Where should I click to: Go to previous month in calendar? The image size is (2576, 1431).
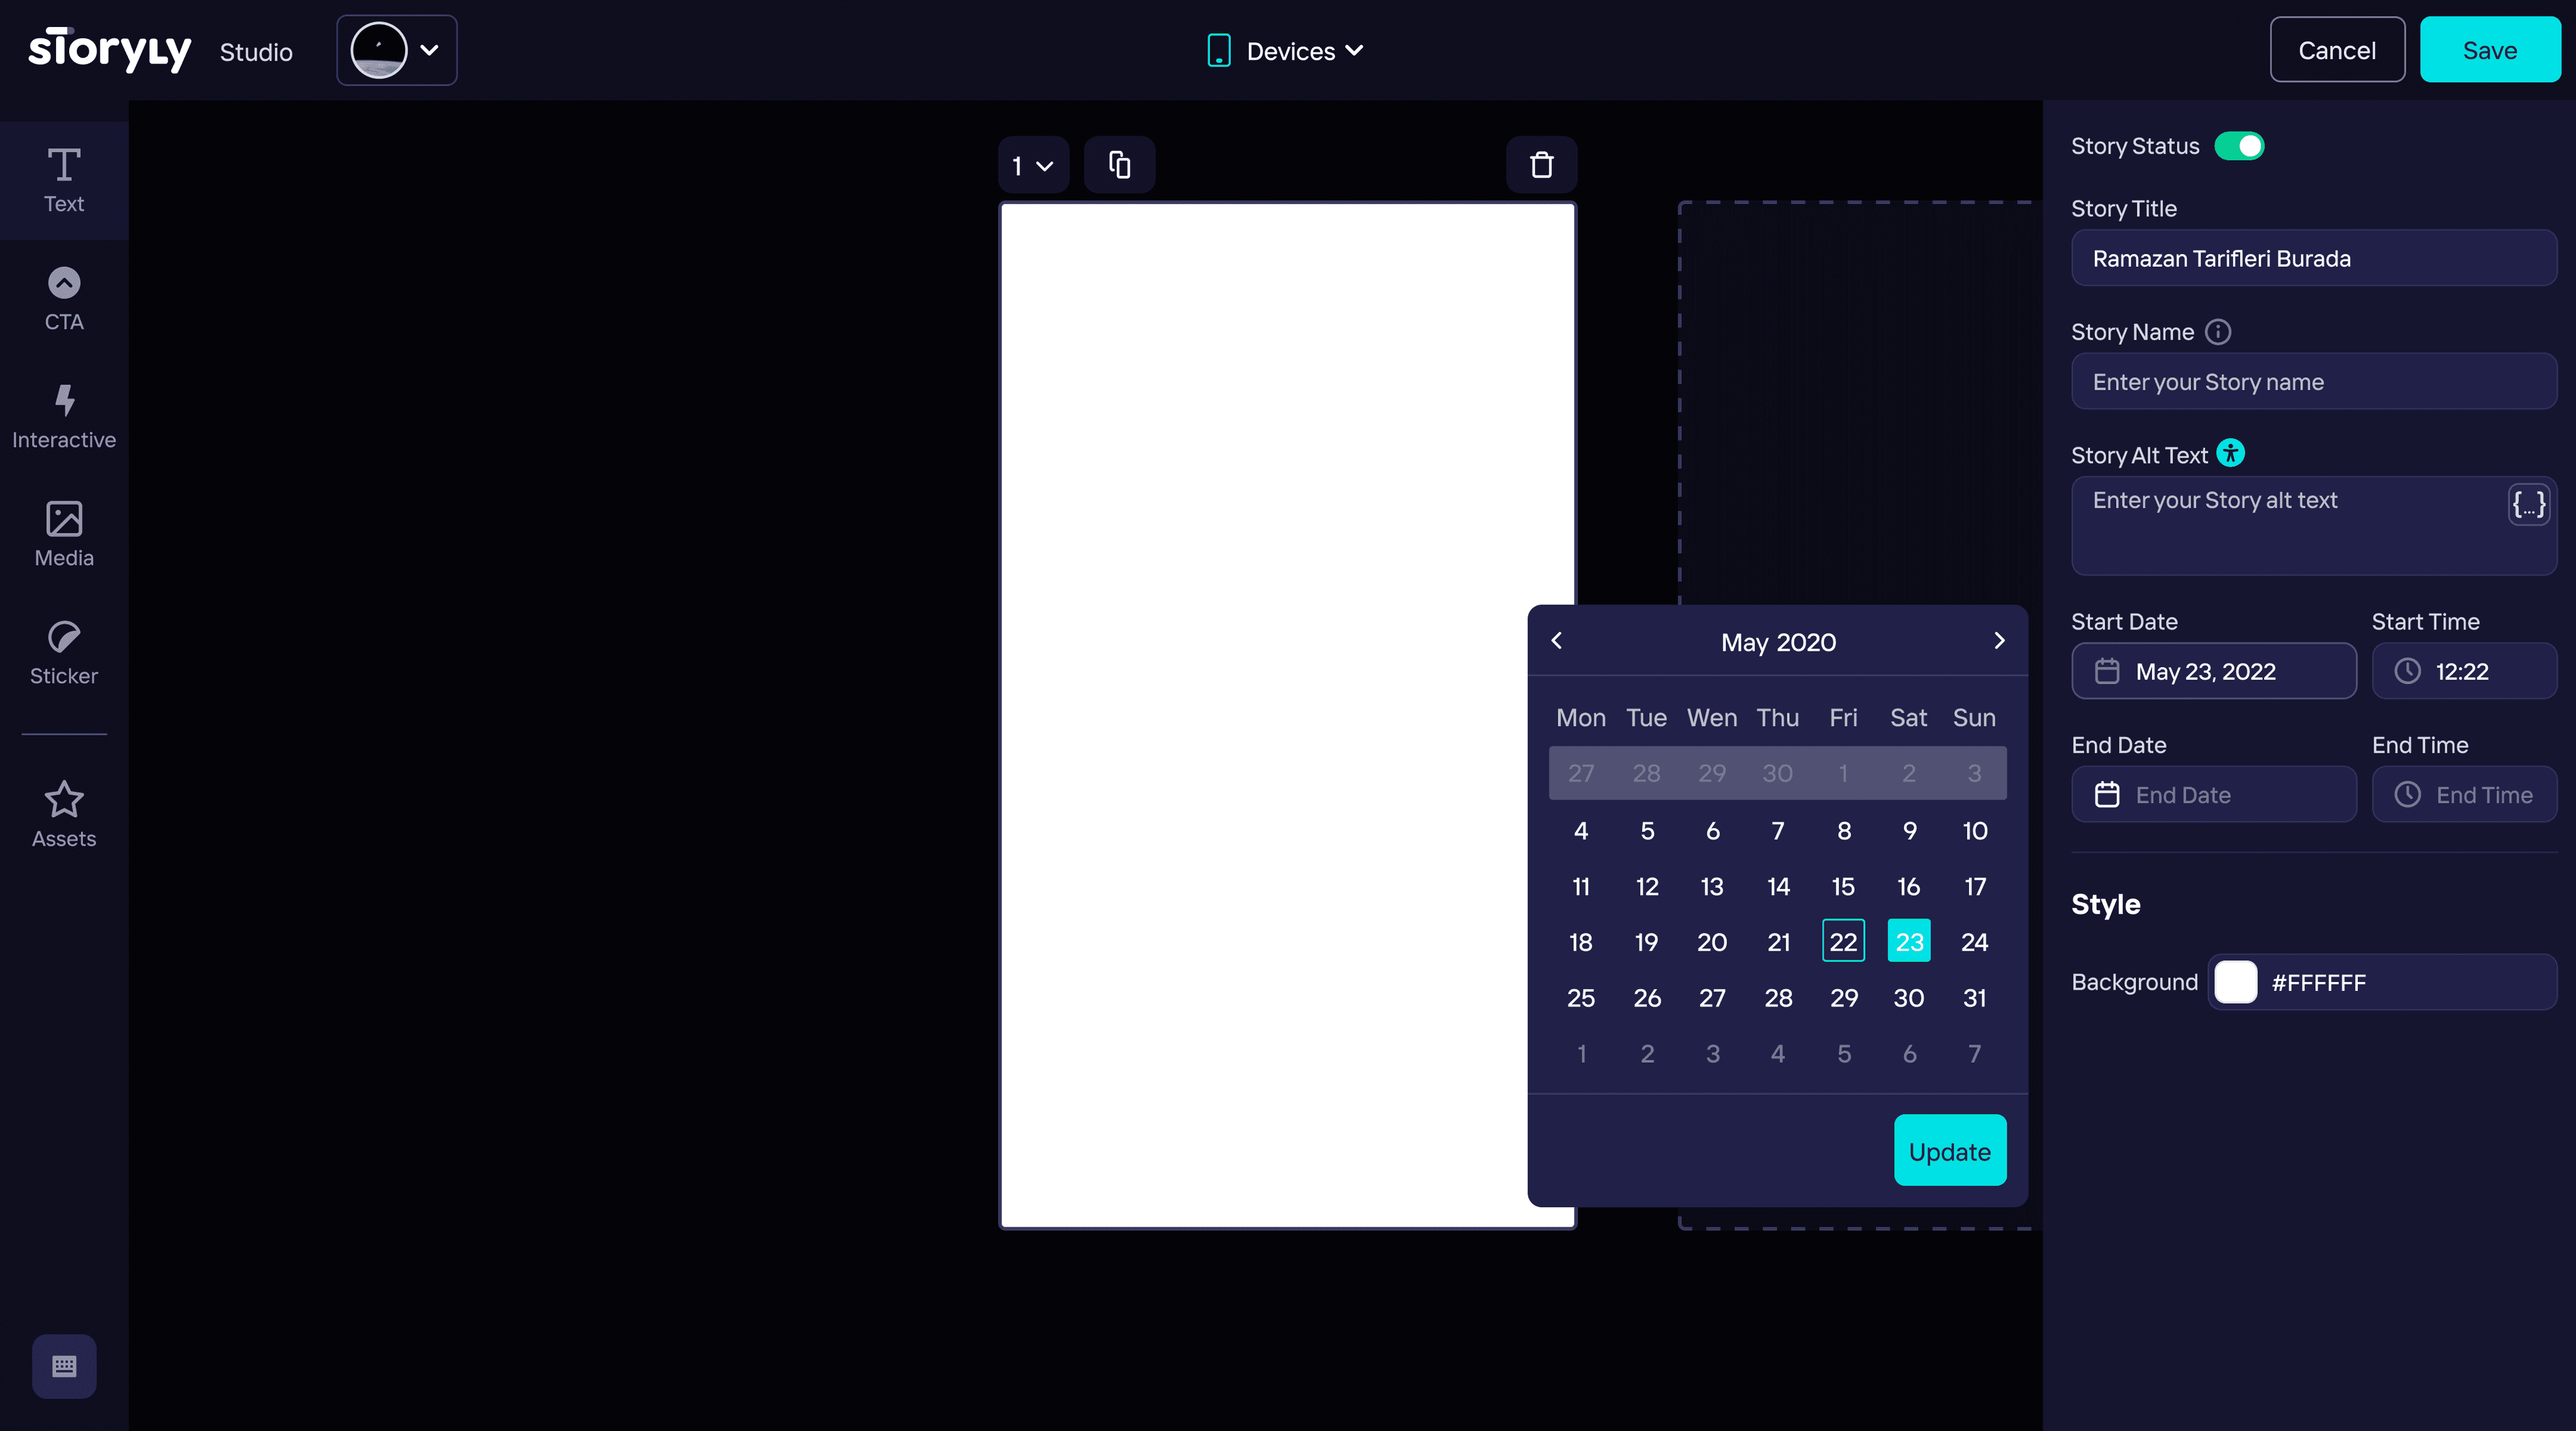[1557, 641]
